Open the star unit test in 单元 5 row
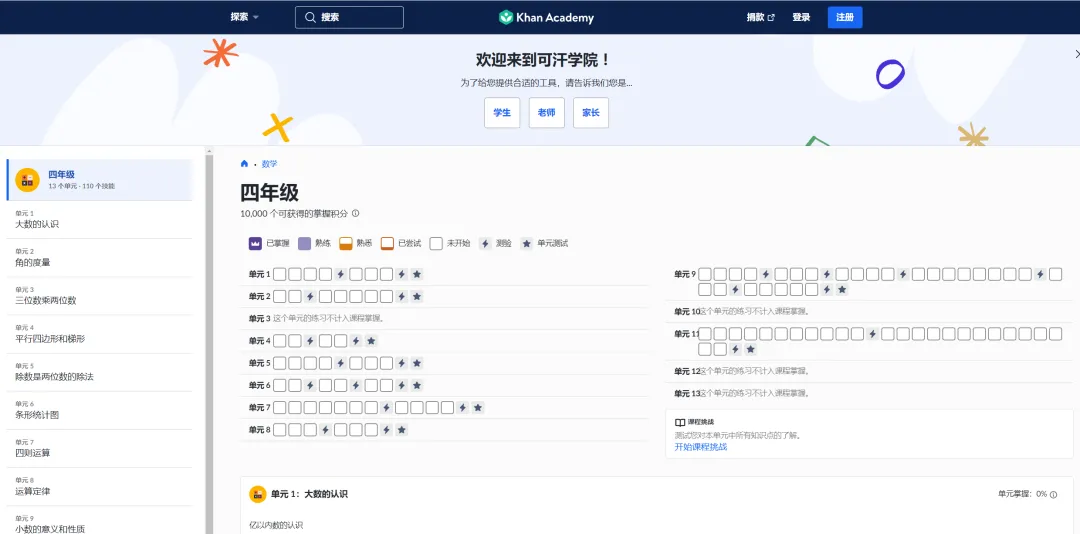This screenshot has height=534, width=1080. pos(417,363)
